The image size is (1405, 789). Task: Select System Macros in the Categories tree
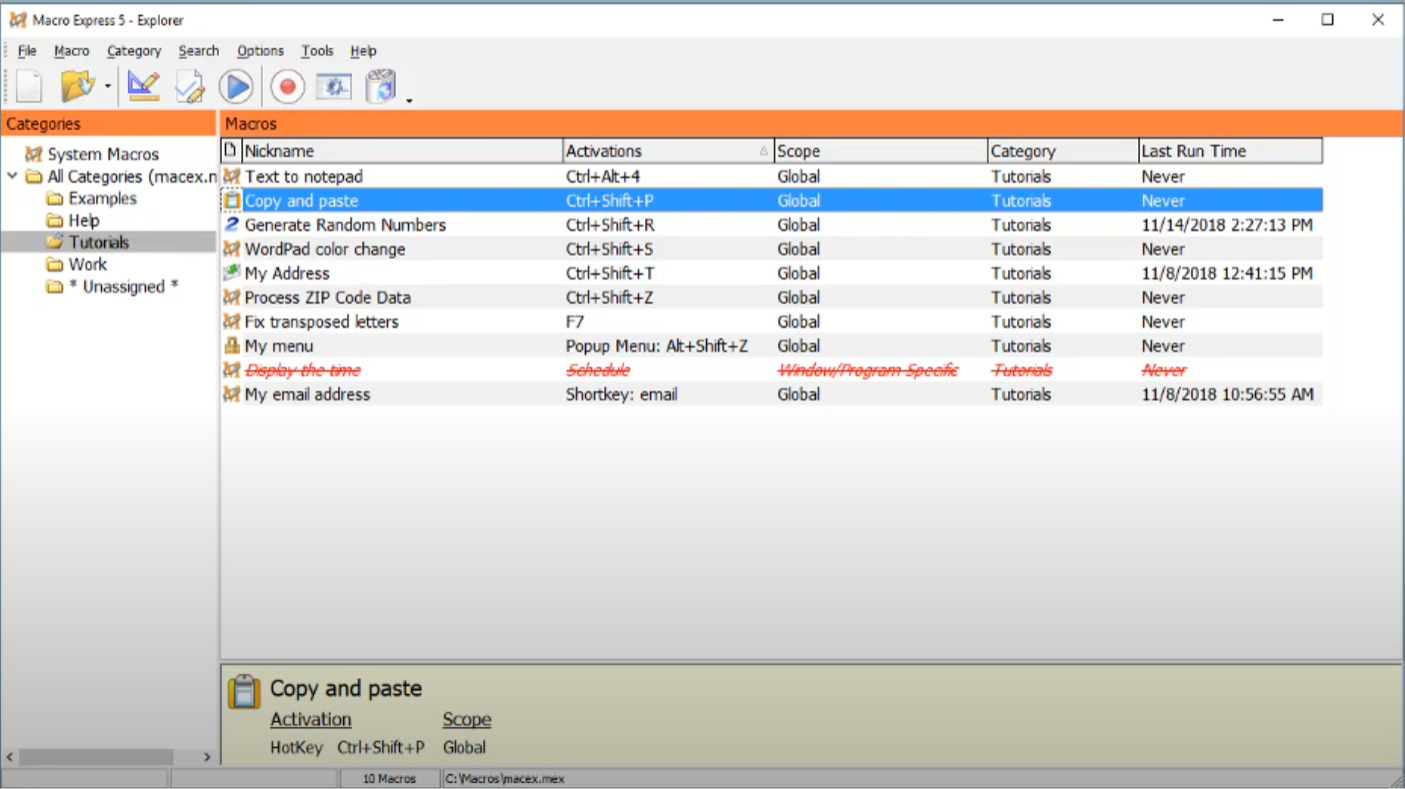click(103, 154)
